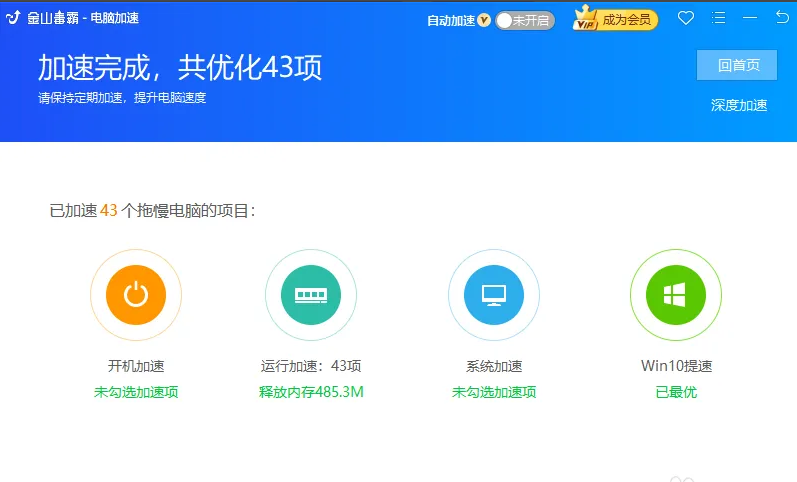Screen dimensions: 797x482
Task: Click the blue monitor icon for system acceleration
Action: click(493, 295)
